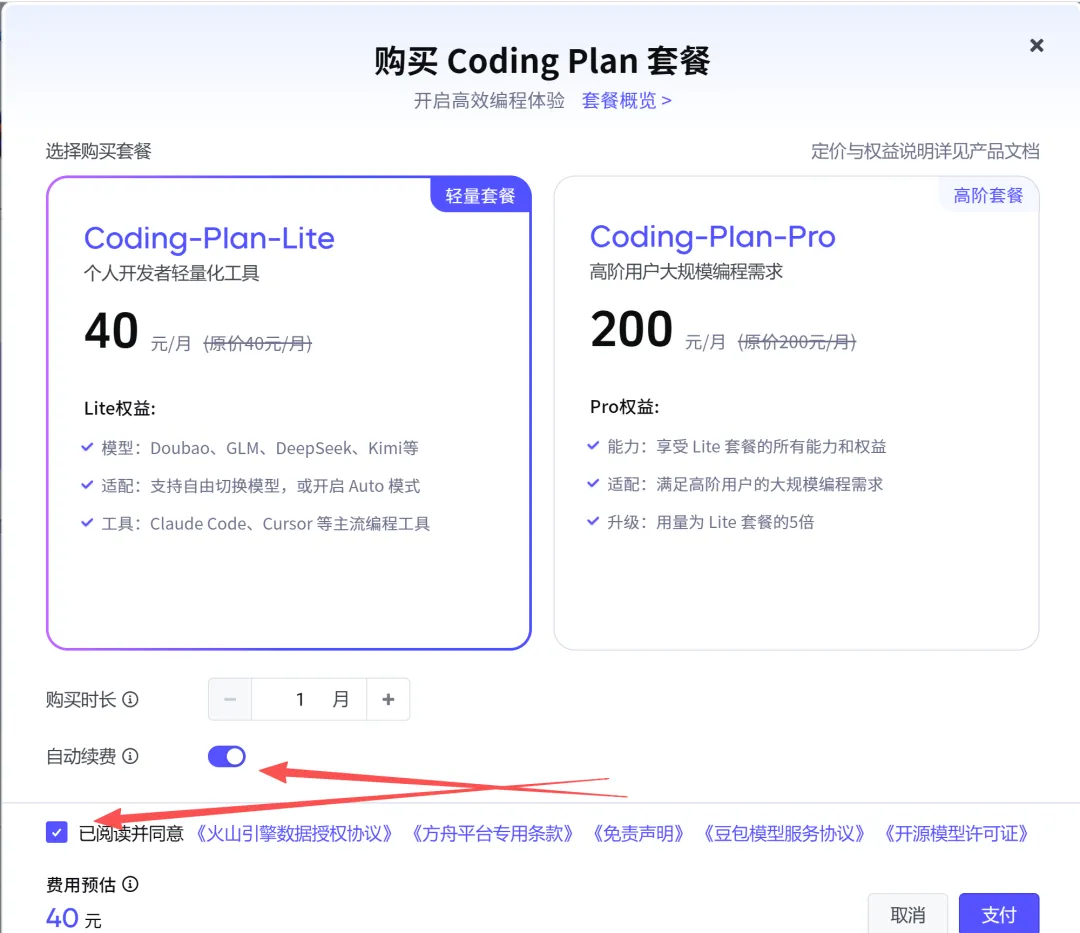The height and width of the screenshot is (933, 1080).
Task: Click the Lite 40 元/月 price
Action: tap(137, 332)
